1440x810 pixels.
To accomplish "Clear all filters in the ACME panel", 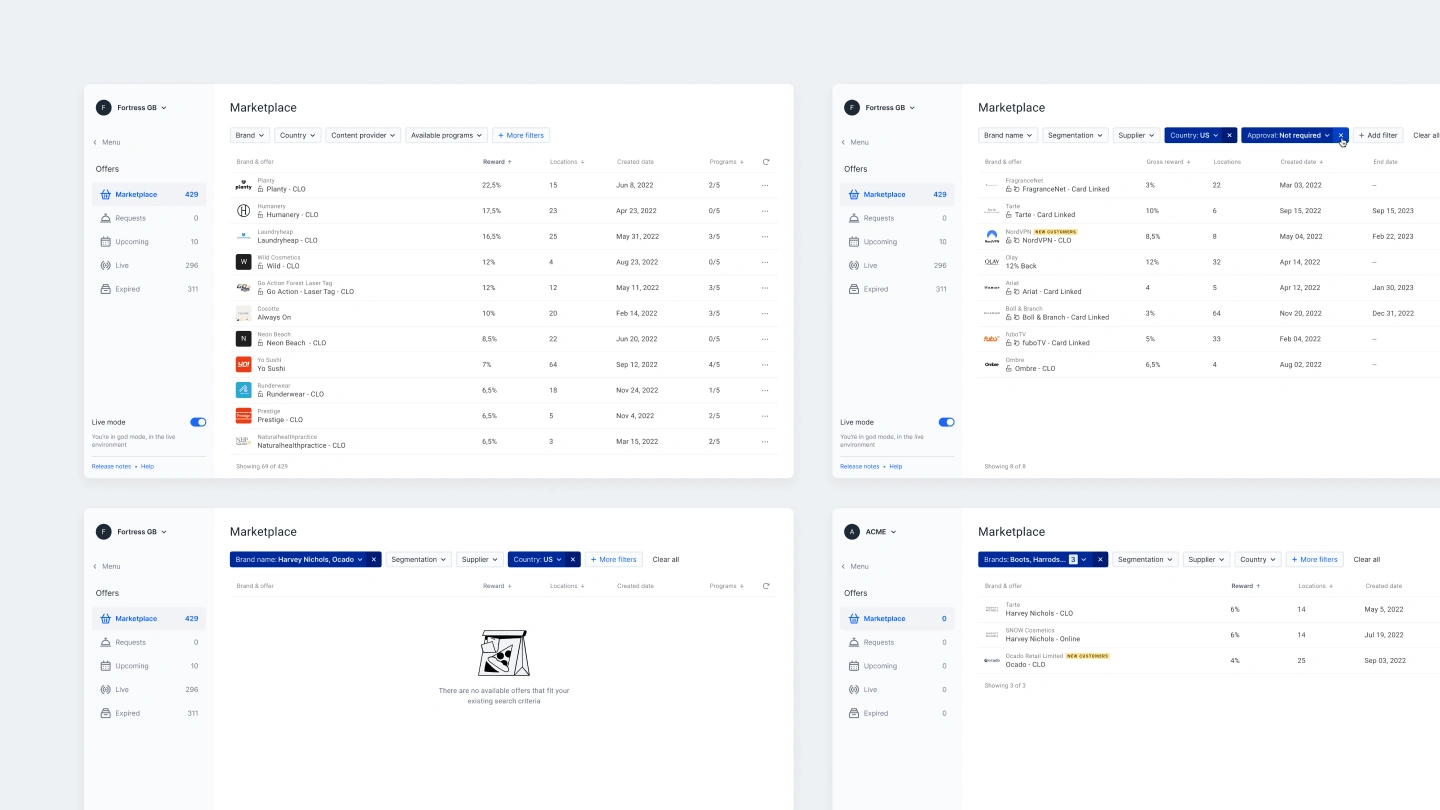I will coord(1366,560).
